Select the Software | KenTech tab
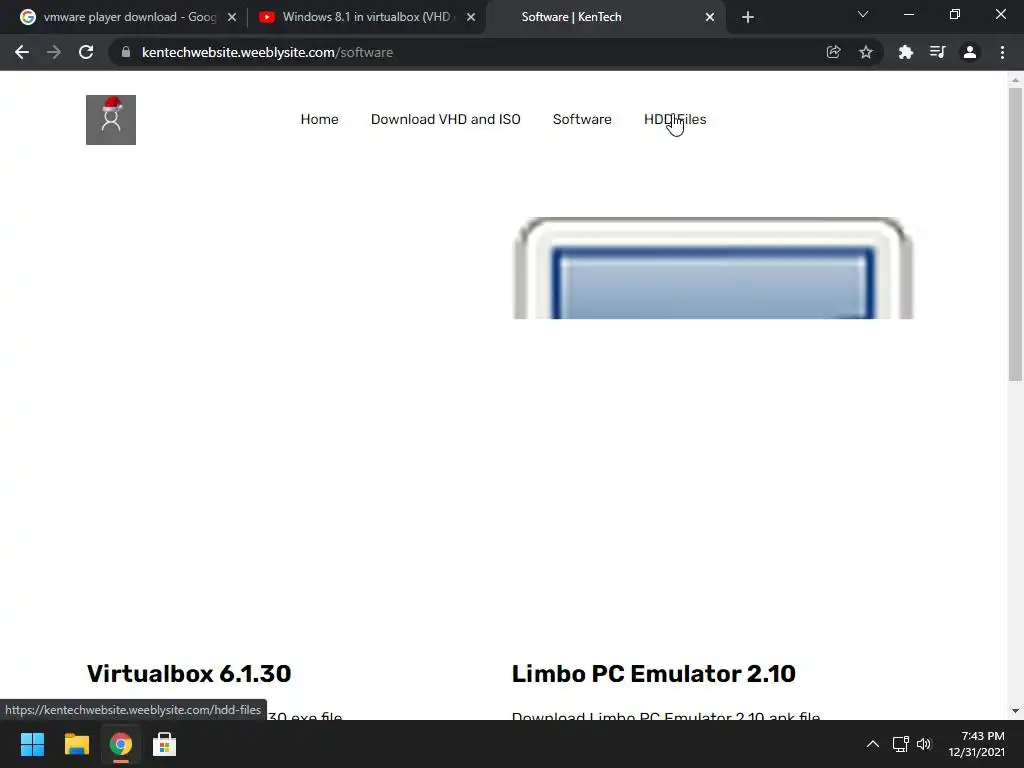This screenshot has height=768, width=1024. tap(606, 17)
